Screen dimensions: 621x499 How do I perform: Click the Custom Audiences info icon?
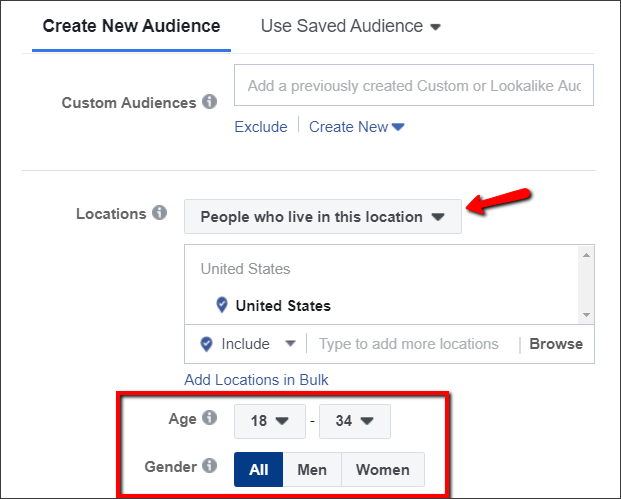pos(210,102)
